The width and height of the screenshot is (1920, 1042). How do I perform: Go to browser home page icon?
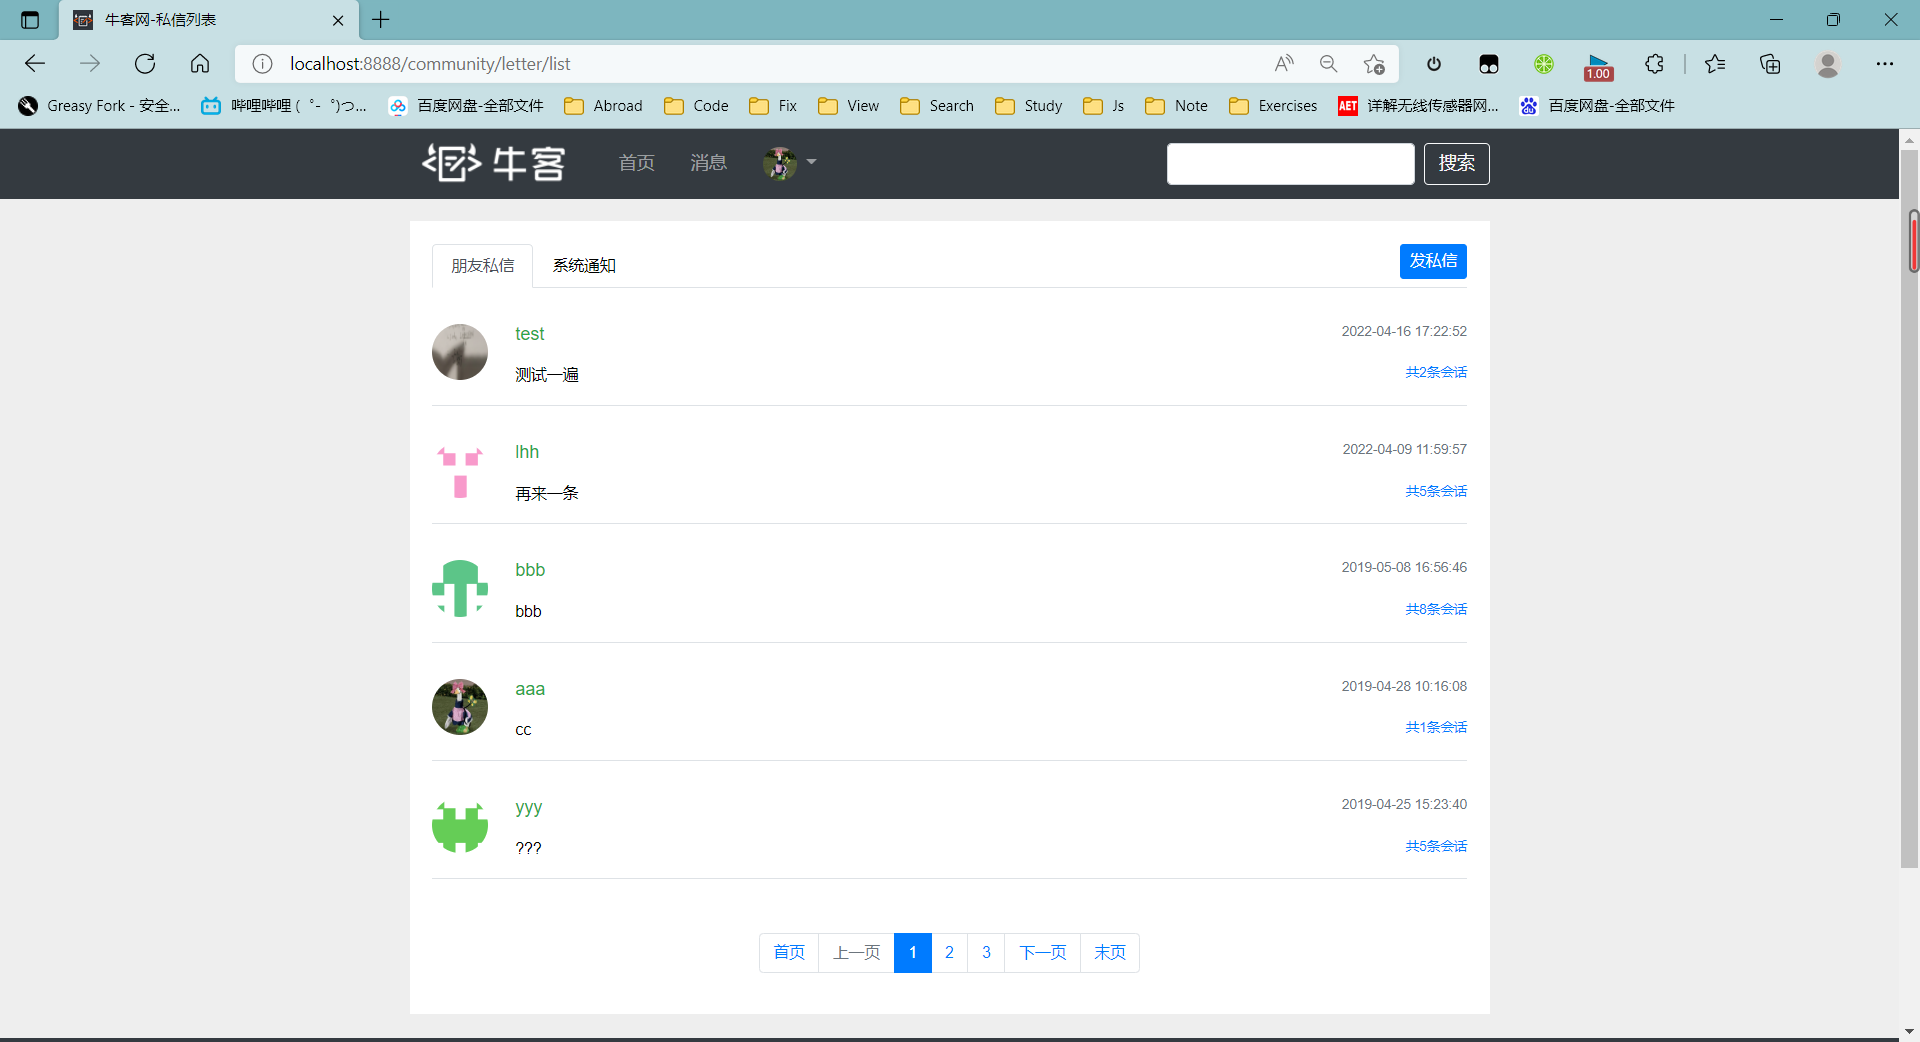click(200, 64)
